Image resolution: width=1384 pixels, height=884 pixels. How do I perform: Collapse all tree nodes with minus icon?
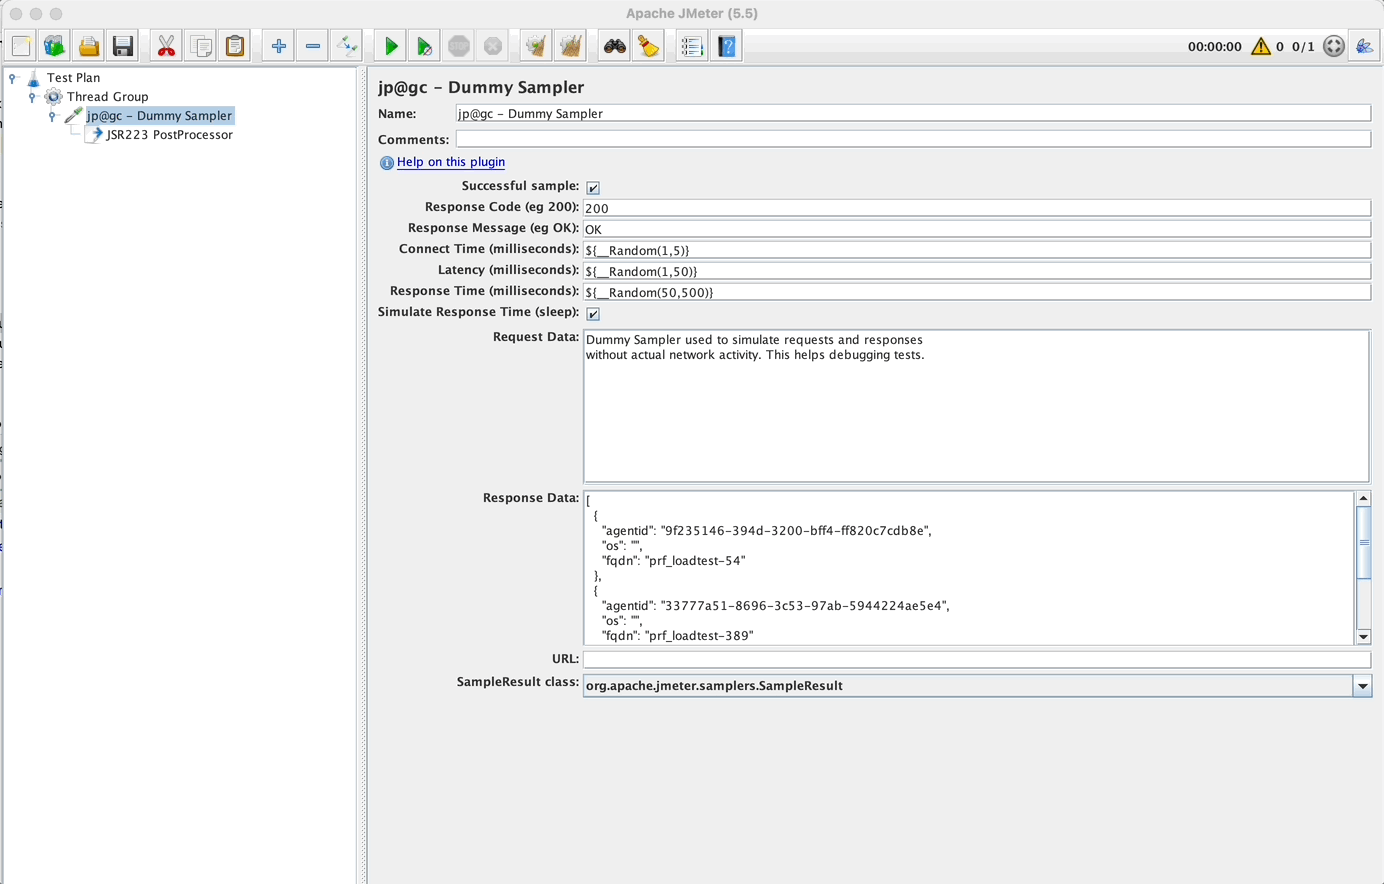[313, 46]
